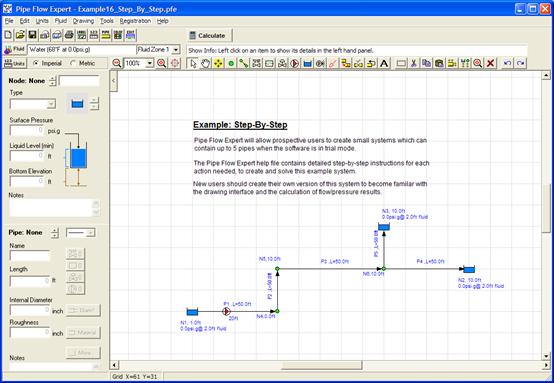The image size is (554, 383).
Task: Open the Registration menu
Action: click(x=135, y=21)
